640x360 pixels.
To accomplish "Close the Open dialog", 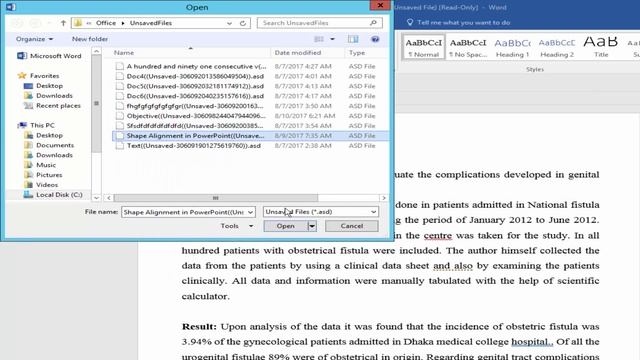I will [x=380, y=5].
